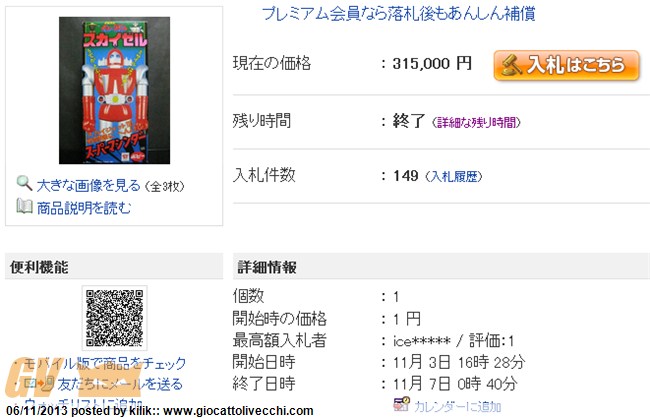650x418 pixels.
Task: Click the magnifying glass icon beside 大きな画像を見る
Action: coord(24,183)
